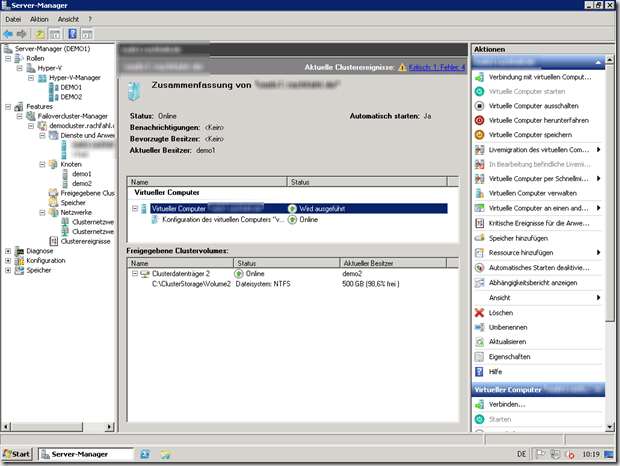Click the Speicher hinzufügen action icon

(479, 238)
